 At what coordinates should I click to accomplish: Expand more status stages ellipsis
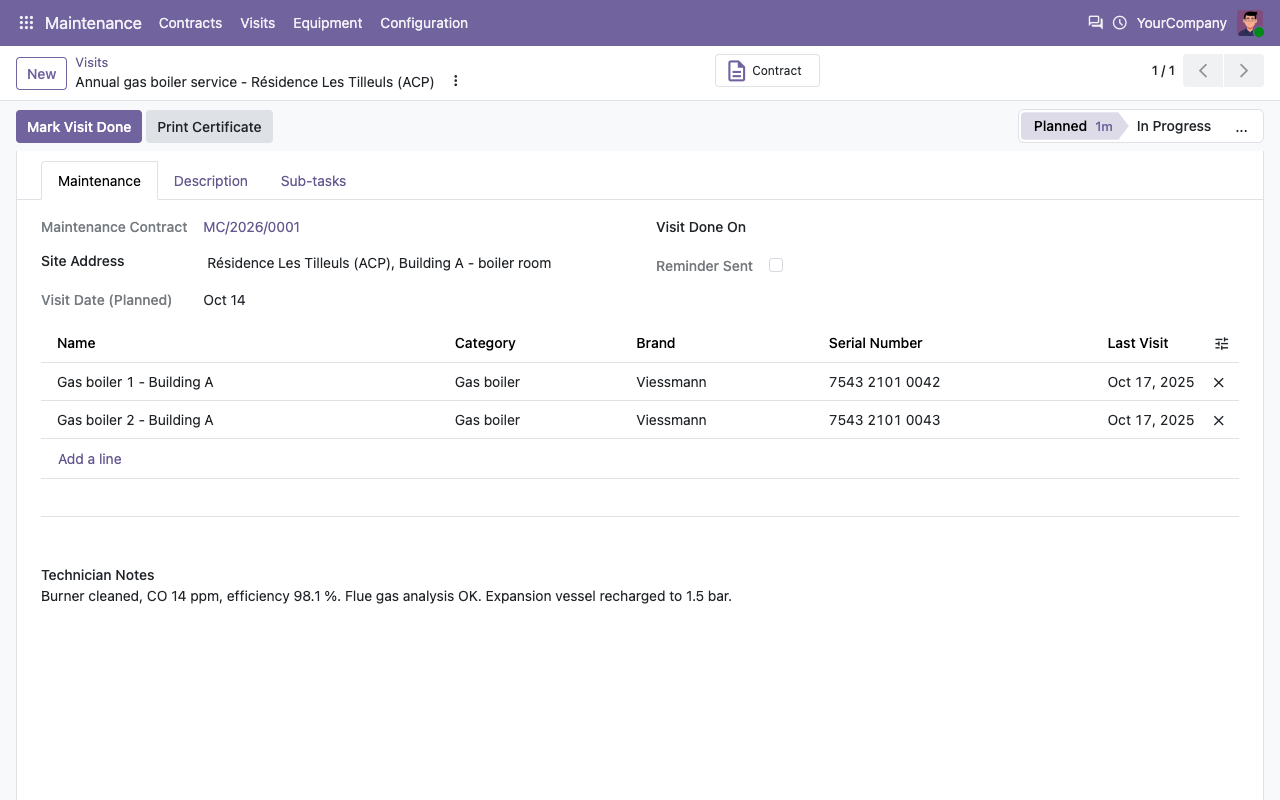click(1241, 127)
